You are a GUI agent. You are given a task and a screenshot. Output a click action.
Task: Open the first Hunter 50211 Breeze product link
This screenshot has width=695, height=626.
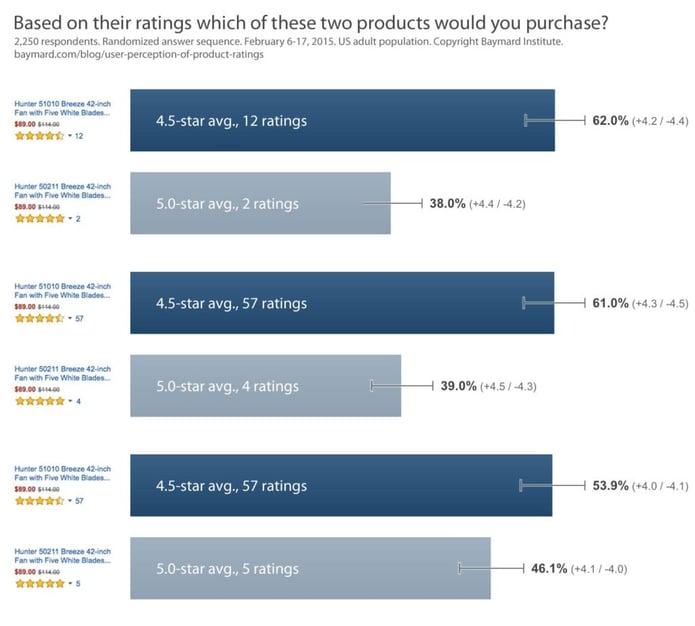tap(62, 191)
